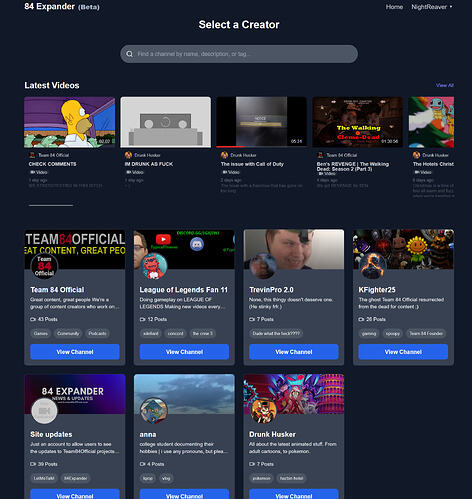Viewport: 472px width, 499px height.
Task: View Channel for League of Legends Fan 11
Action: (x=184, y=352)
